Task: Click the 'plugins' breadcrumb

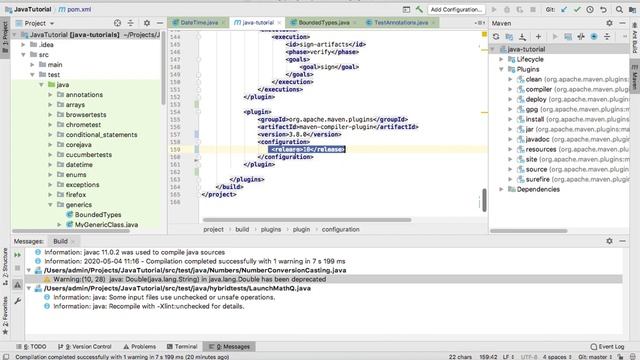Action: (x=271, y=229)
